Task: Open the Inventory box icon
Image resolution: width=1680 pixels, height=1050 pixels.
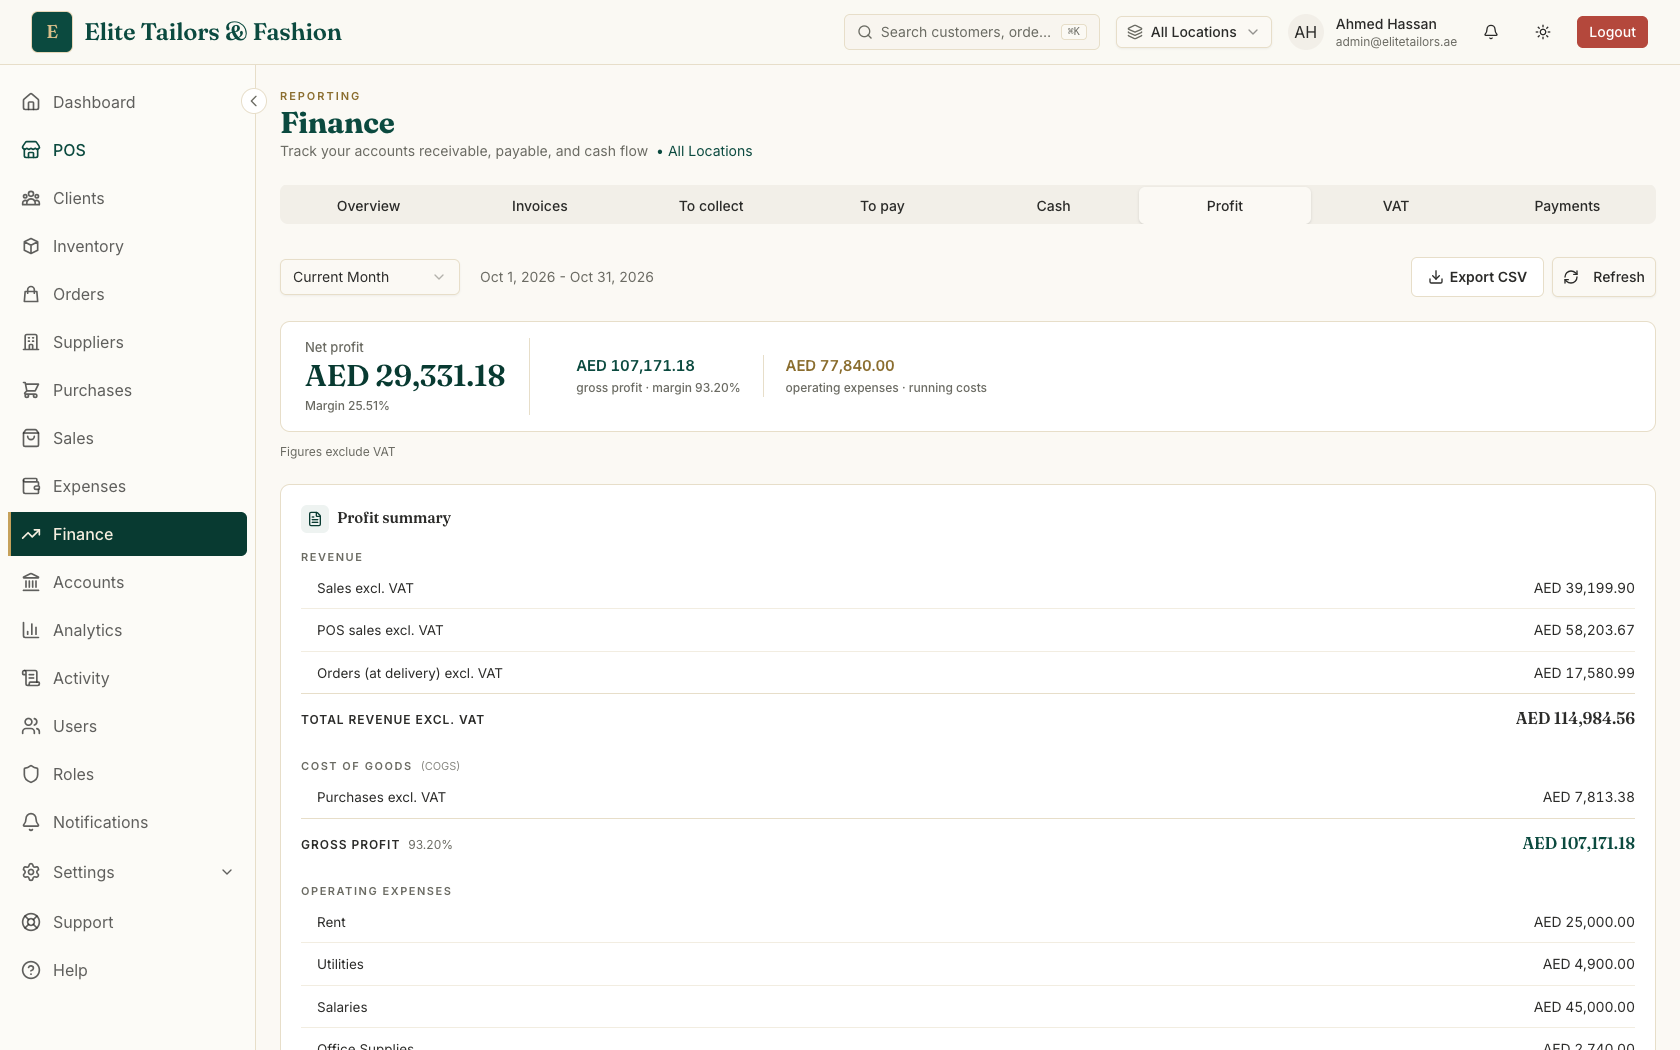Action: point(31,246)
